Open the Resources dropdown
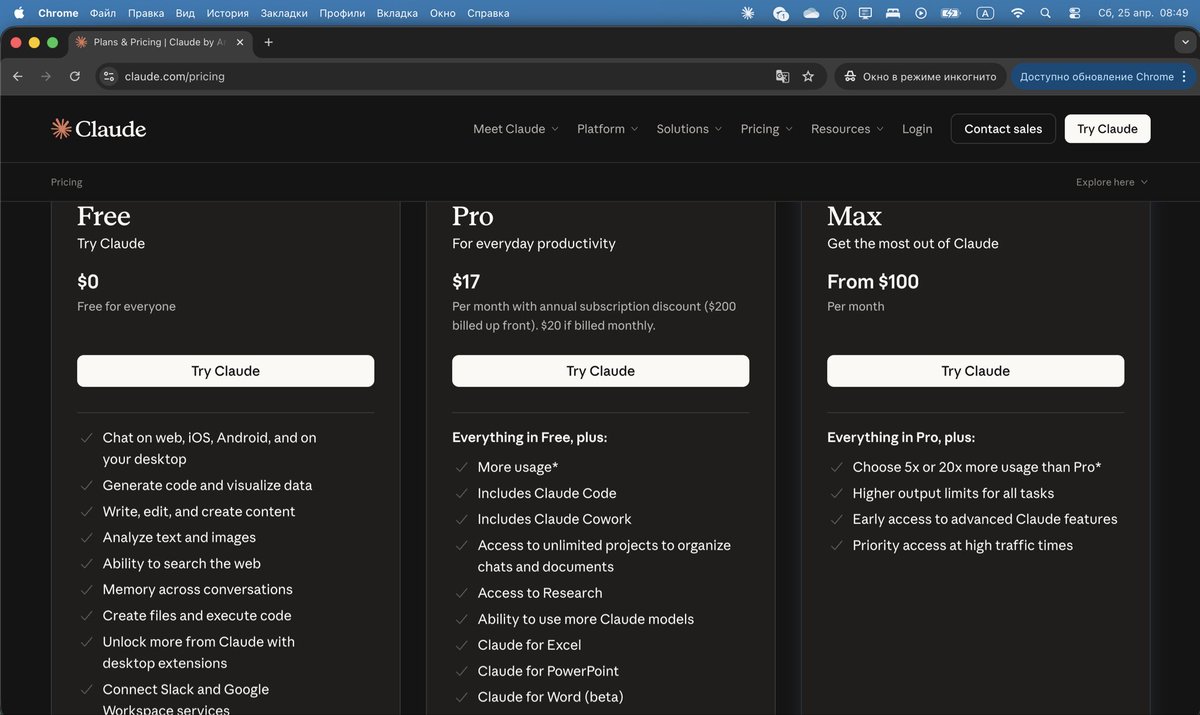1200x715 pixels. tap(847, 129)
